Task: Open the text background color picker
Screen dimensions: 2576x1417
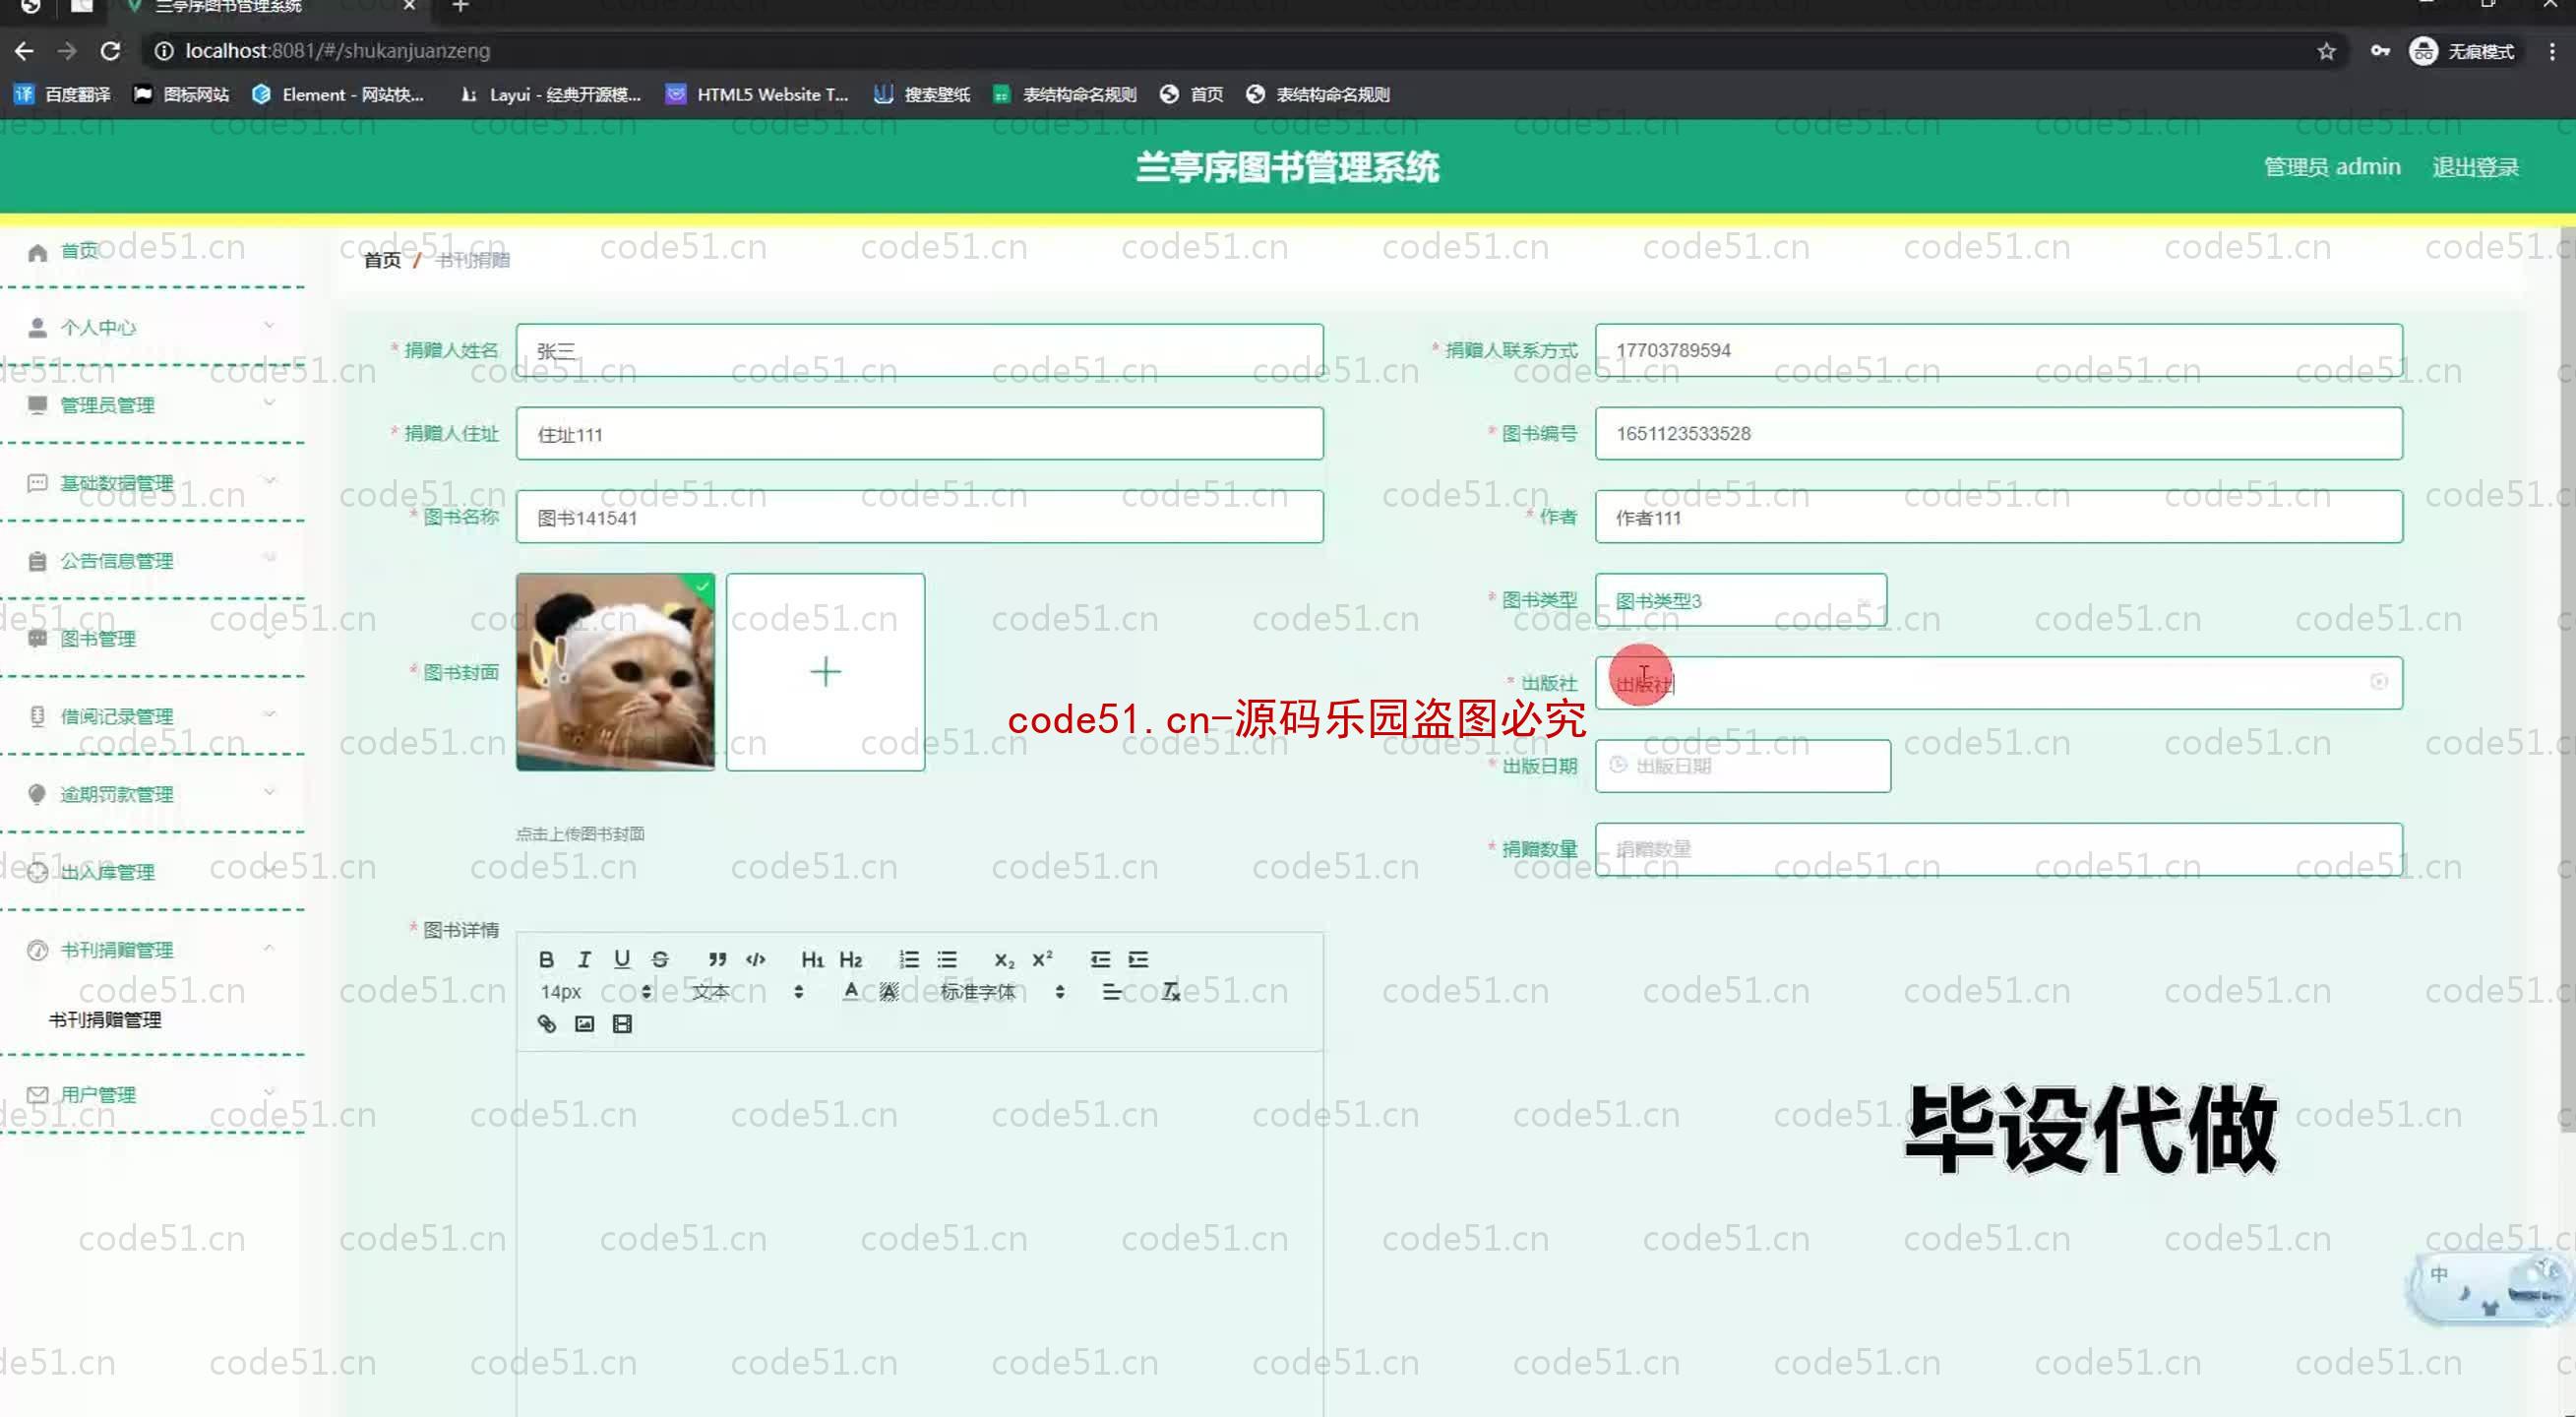Action: point(888,991)
